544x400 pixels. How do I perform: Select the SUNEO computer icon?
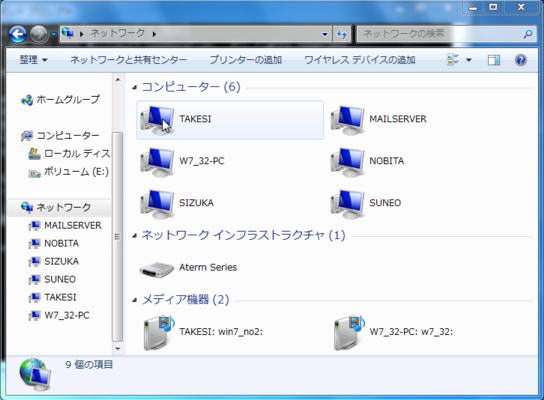347,204
